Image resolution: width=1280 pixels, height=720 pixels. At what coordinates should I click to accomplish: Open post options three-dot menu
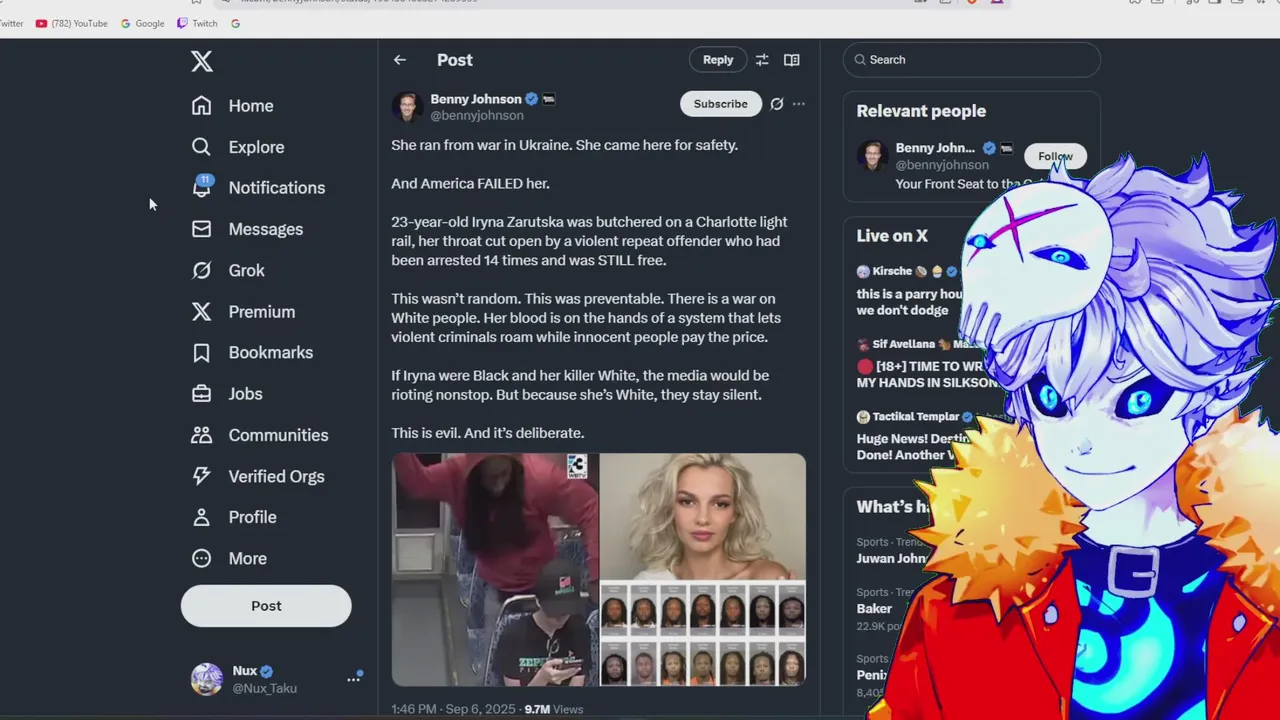[798, 104]
